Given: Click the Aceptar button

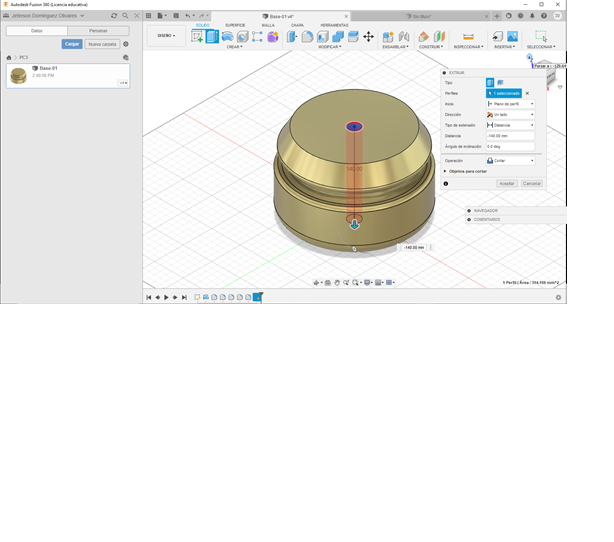Looking at the screenshot, I should (507, 183).
